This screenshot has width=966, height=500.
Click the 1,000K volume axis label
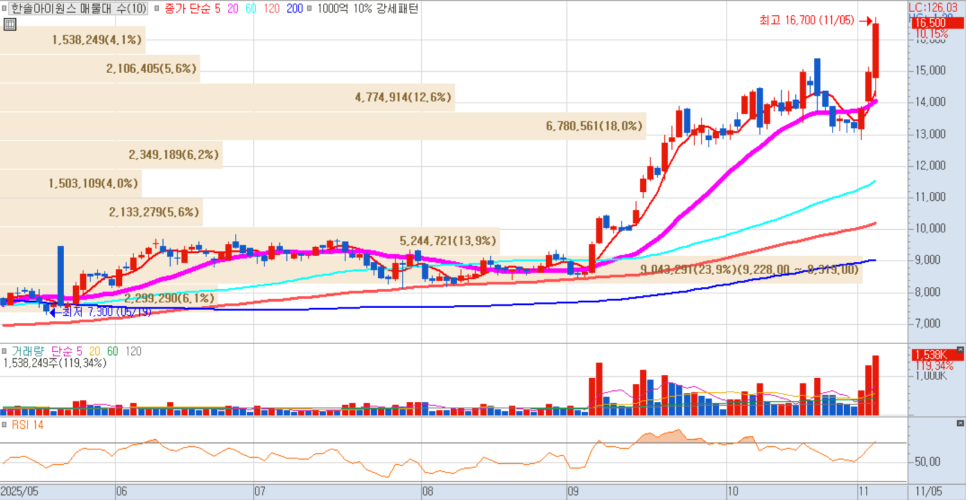[933, 375]
